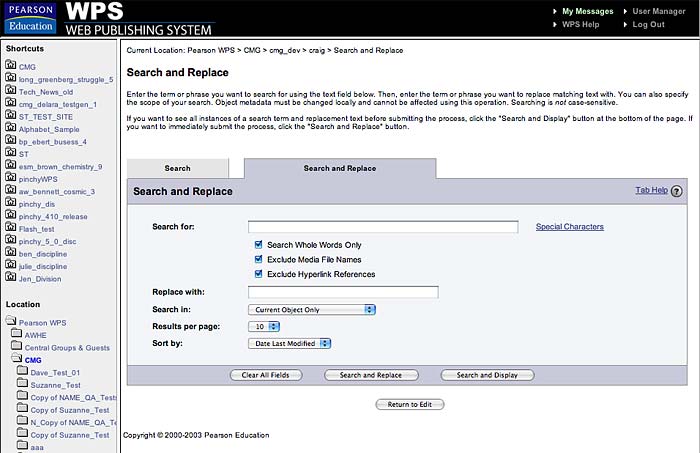This screenshot has height=453, width=700.
Task: Click the Alphabet_Sample shortcut icon
Action: point(11,127)
